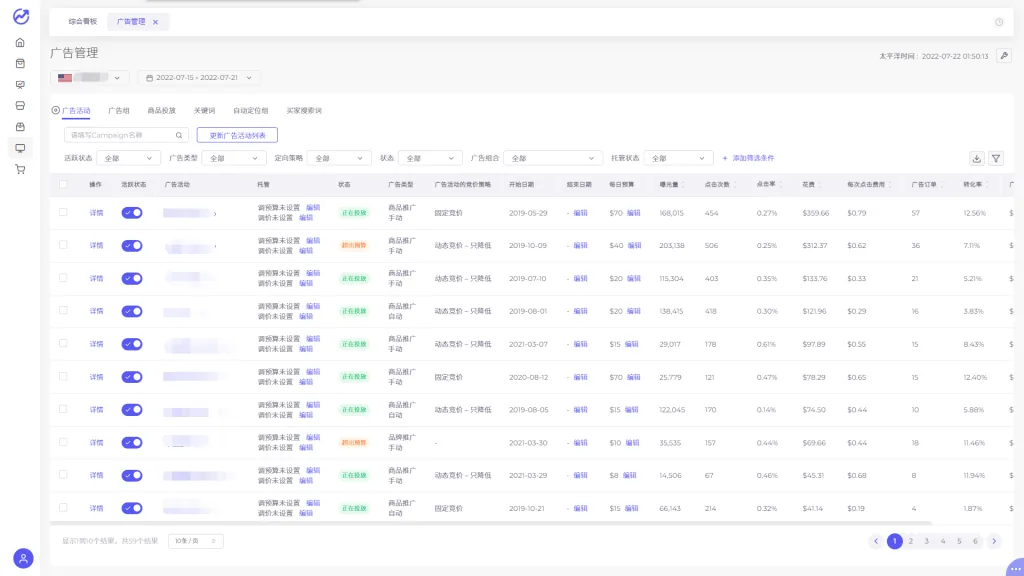Screen dimensions: 1024x576
Task: Open the 广告类型 filter dropdown
Action: (x=234, y=158)
